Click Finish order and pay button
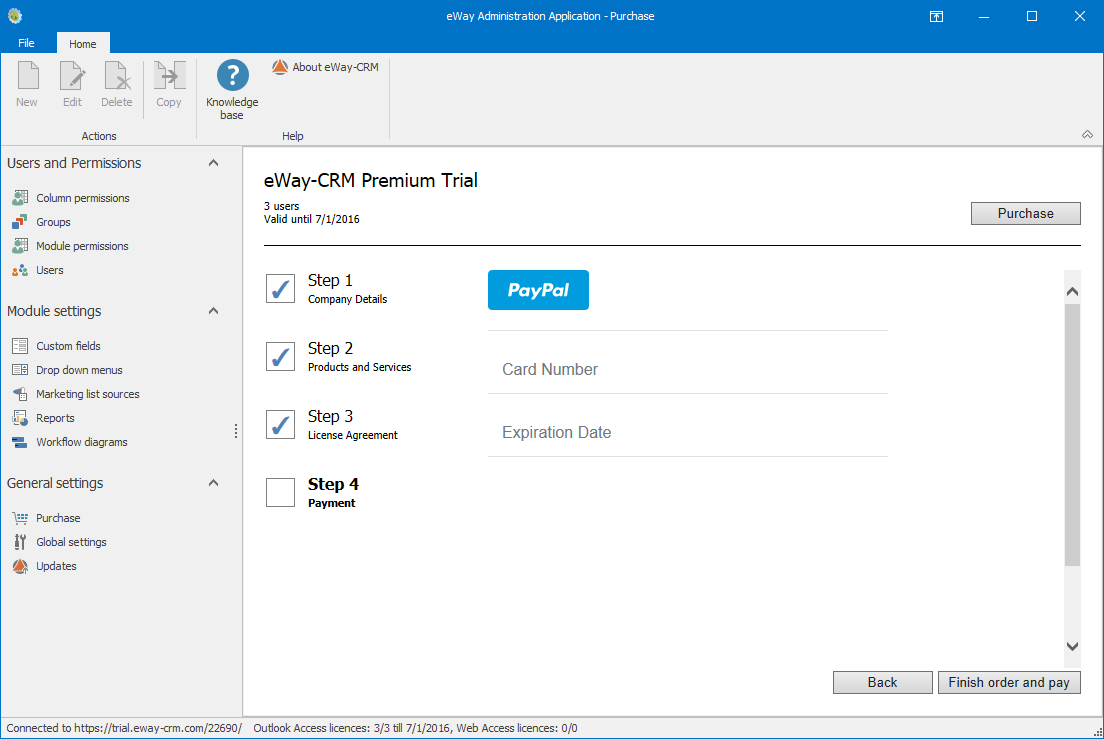Screen dimensions: 1104x739 coord(1009,682)
